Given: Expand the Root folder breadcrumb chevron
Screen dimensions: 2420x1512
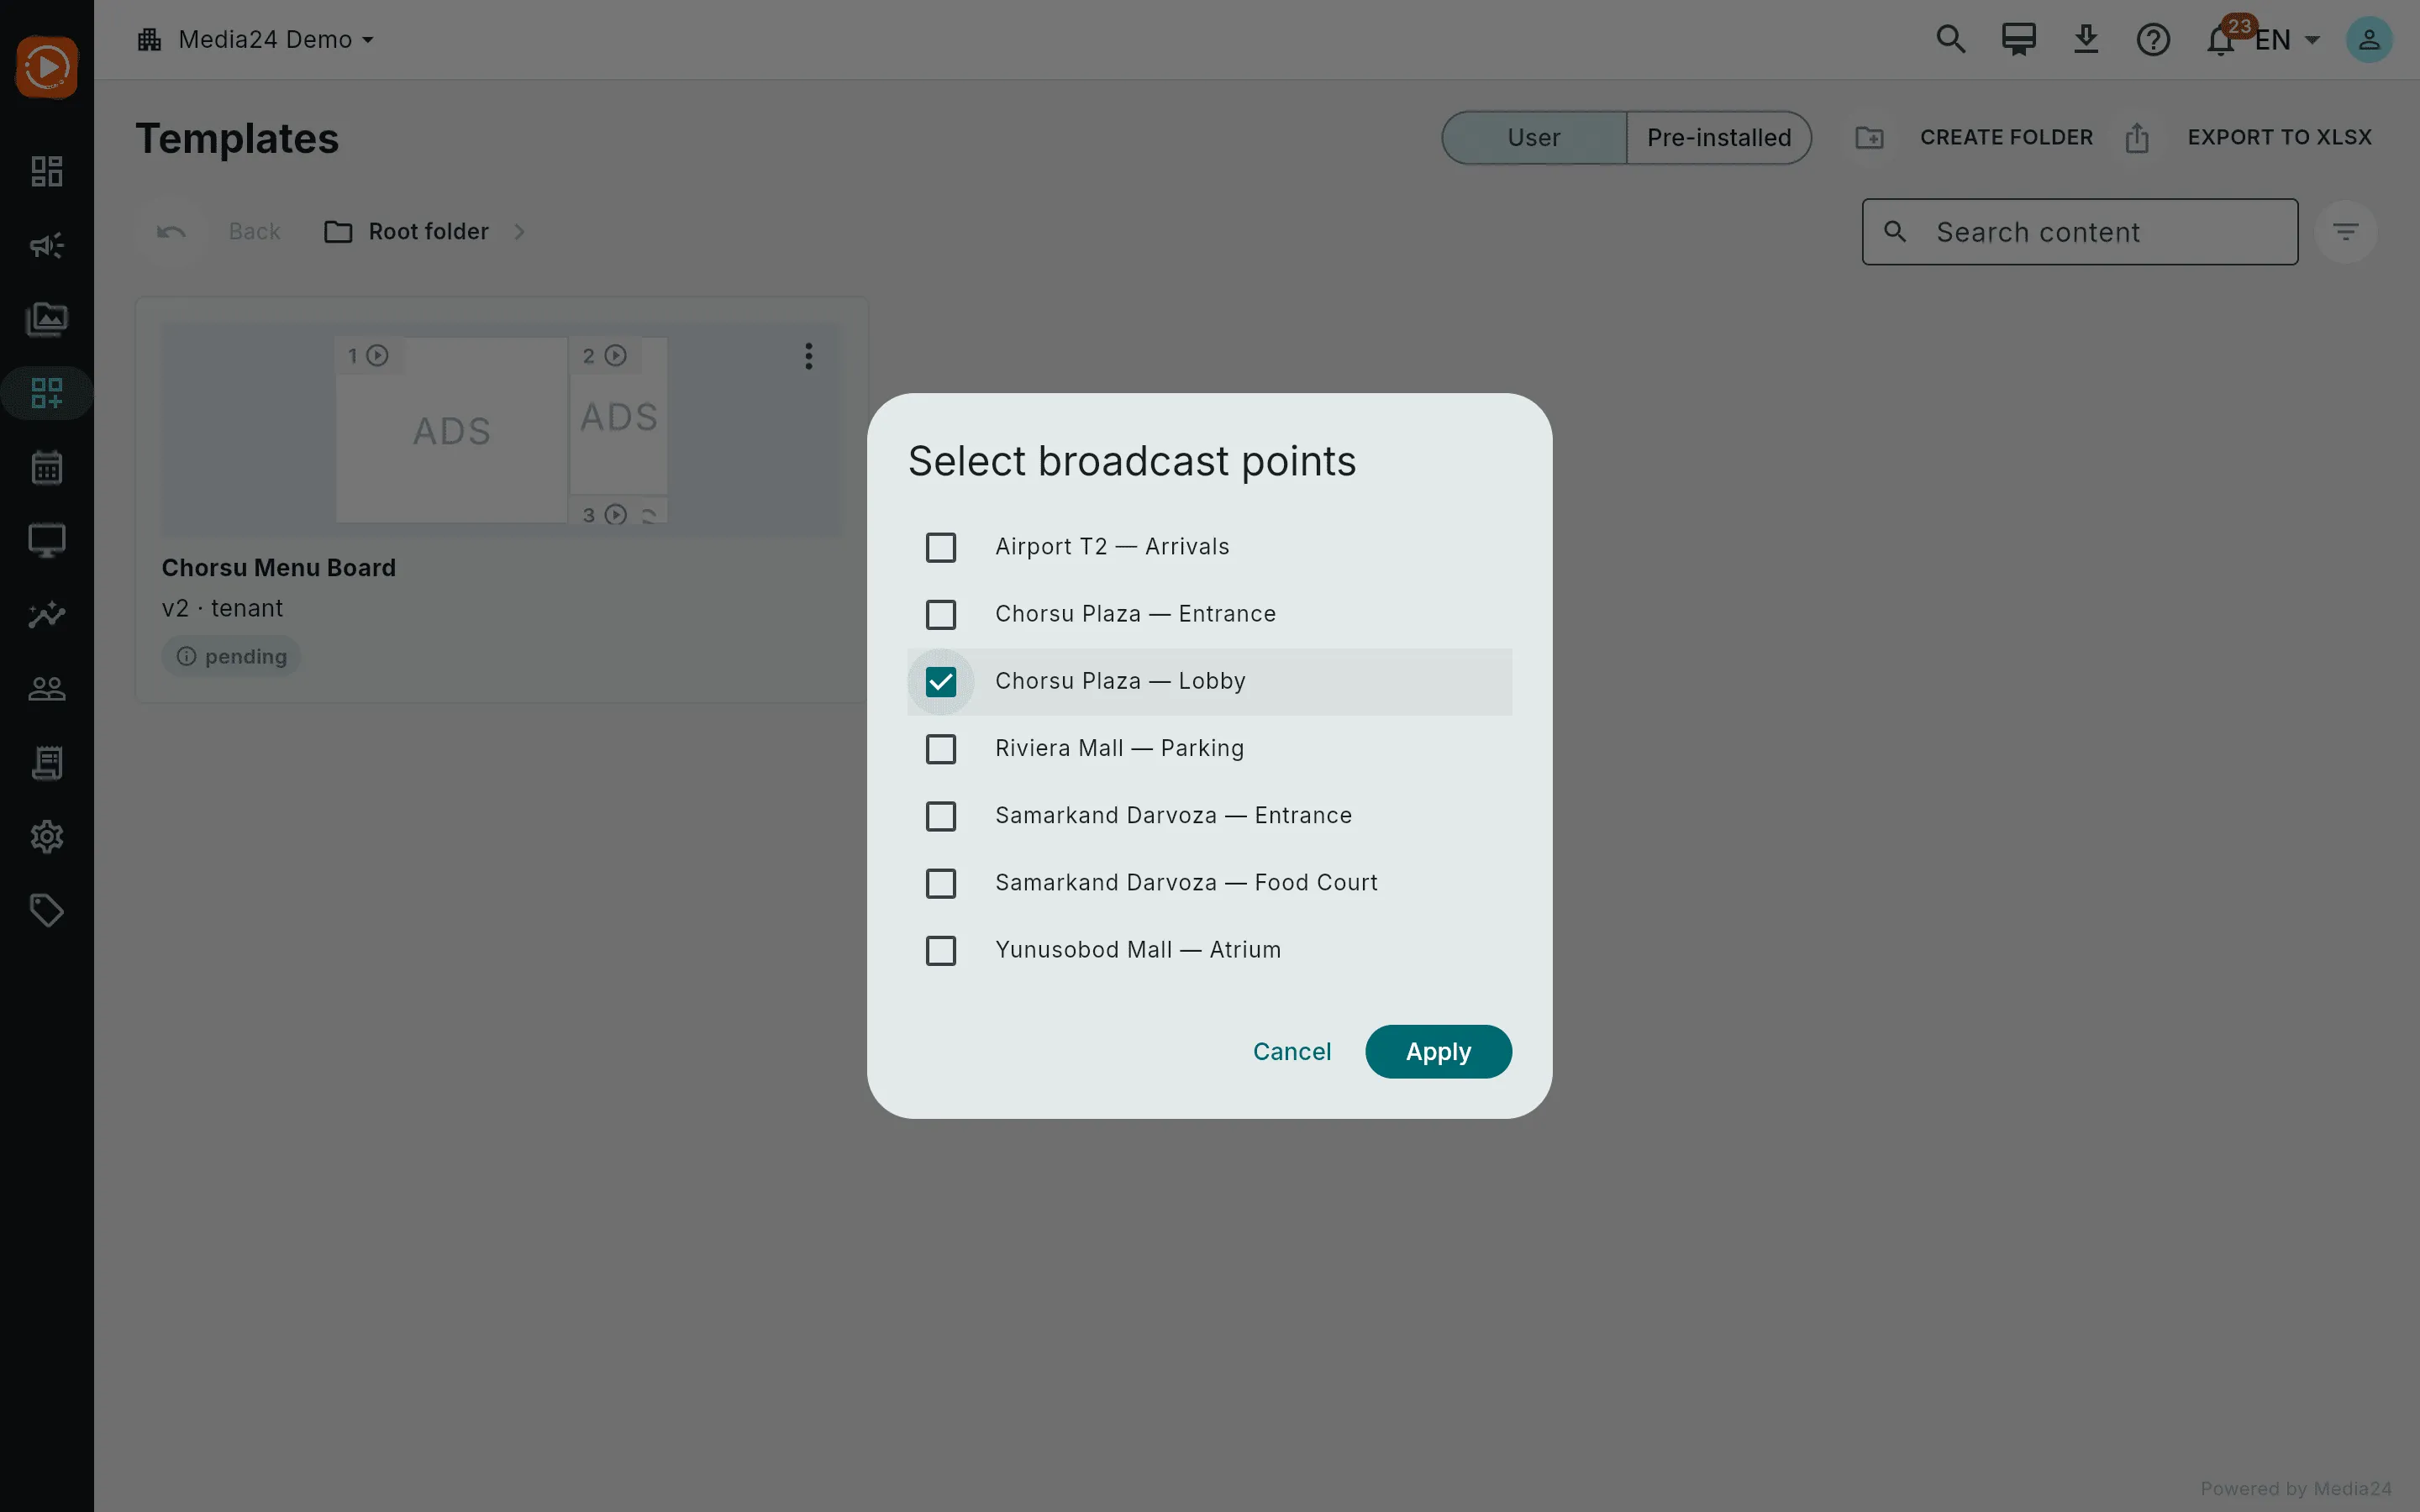Looking at the screenshot, I should [x=519, y=232].
